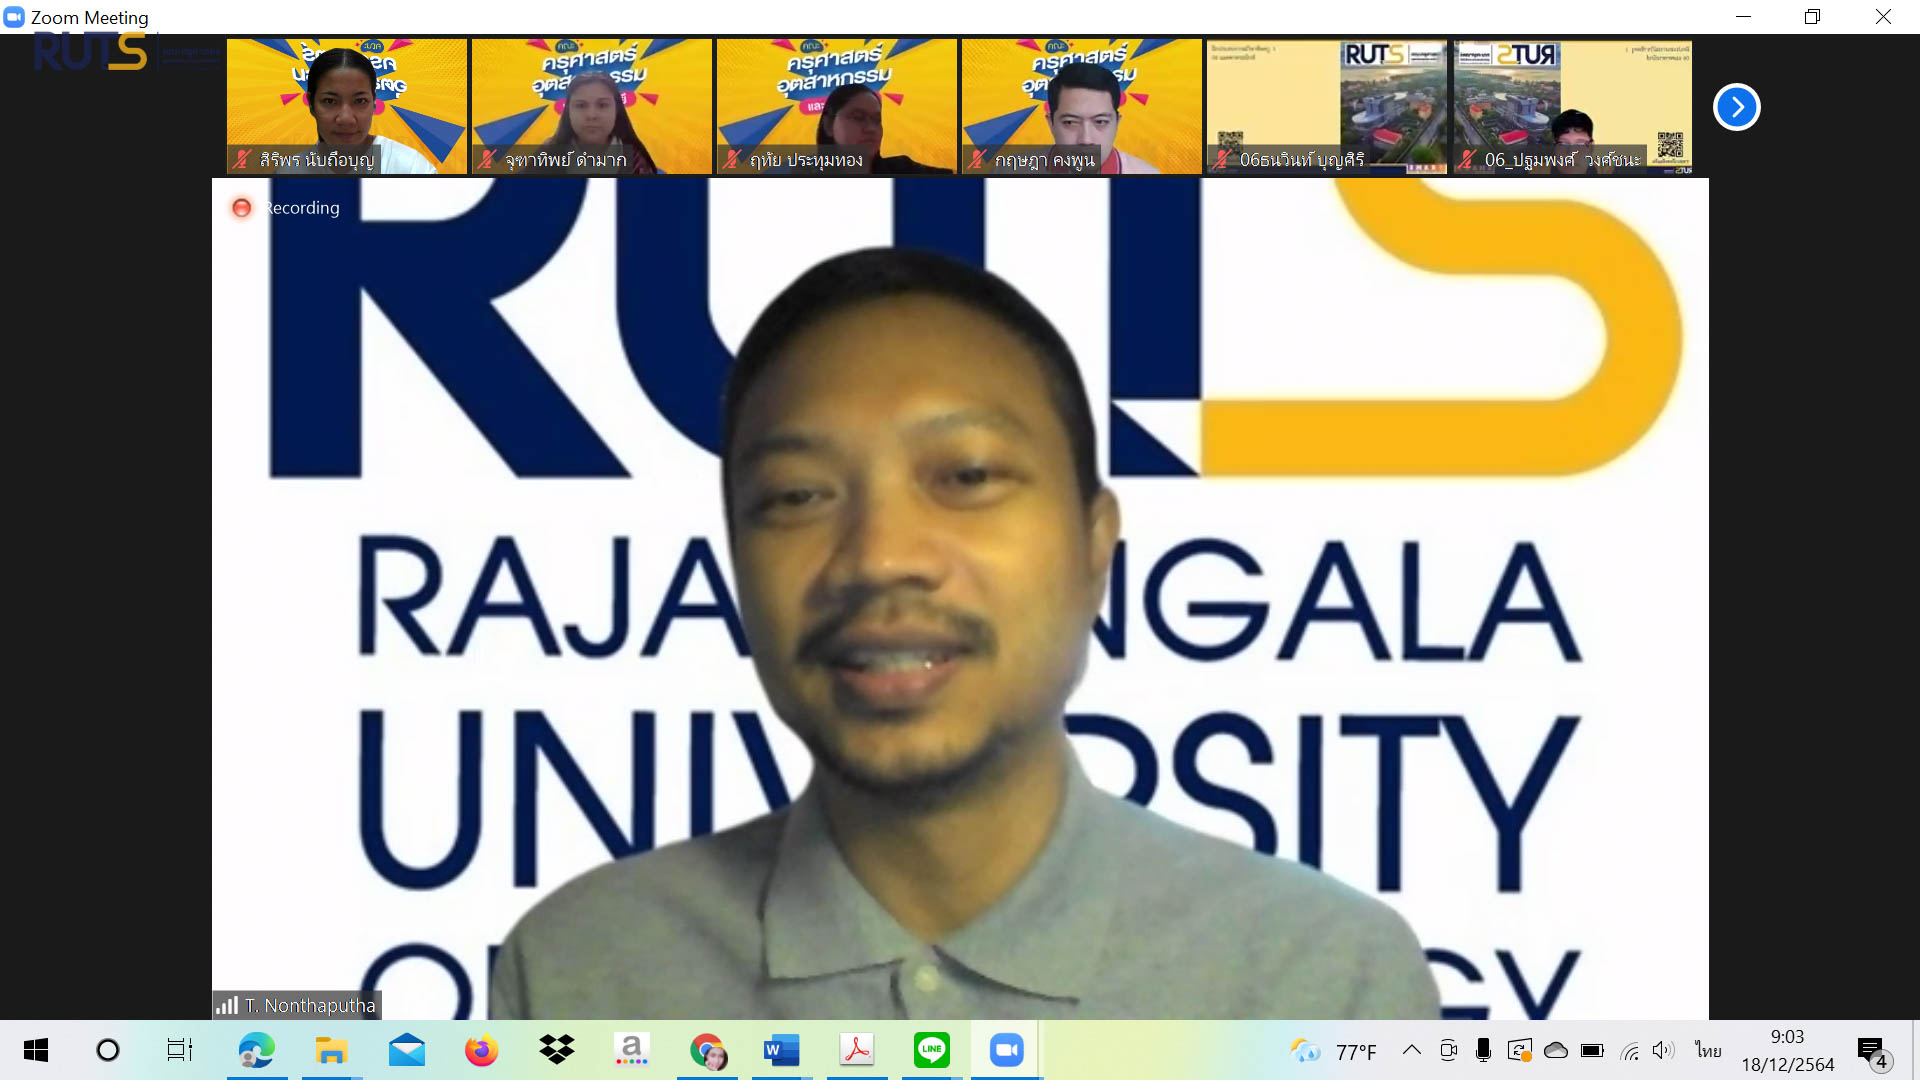Image resolution: width=1920 pixels, height=1080 pixels.
Task: Switch to Microsoft Word on taskbar
Action: click(x=781, y=1050)
